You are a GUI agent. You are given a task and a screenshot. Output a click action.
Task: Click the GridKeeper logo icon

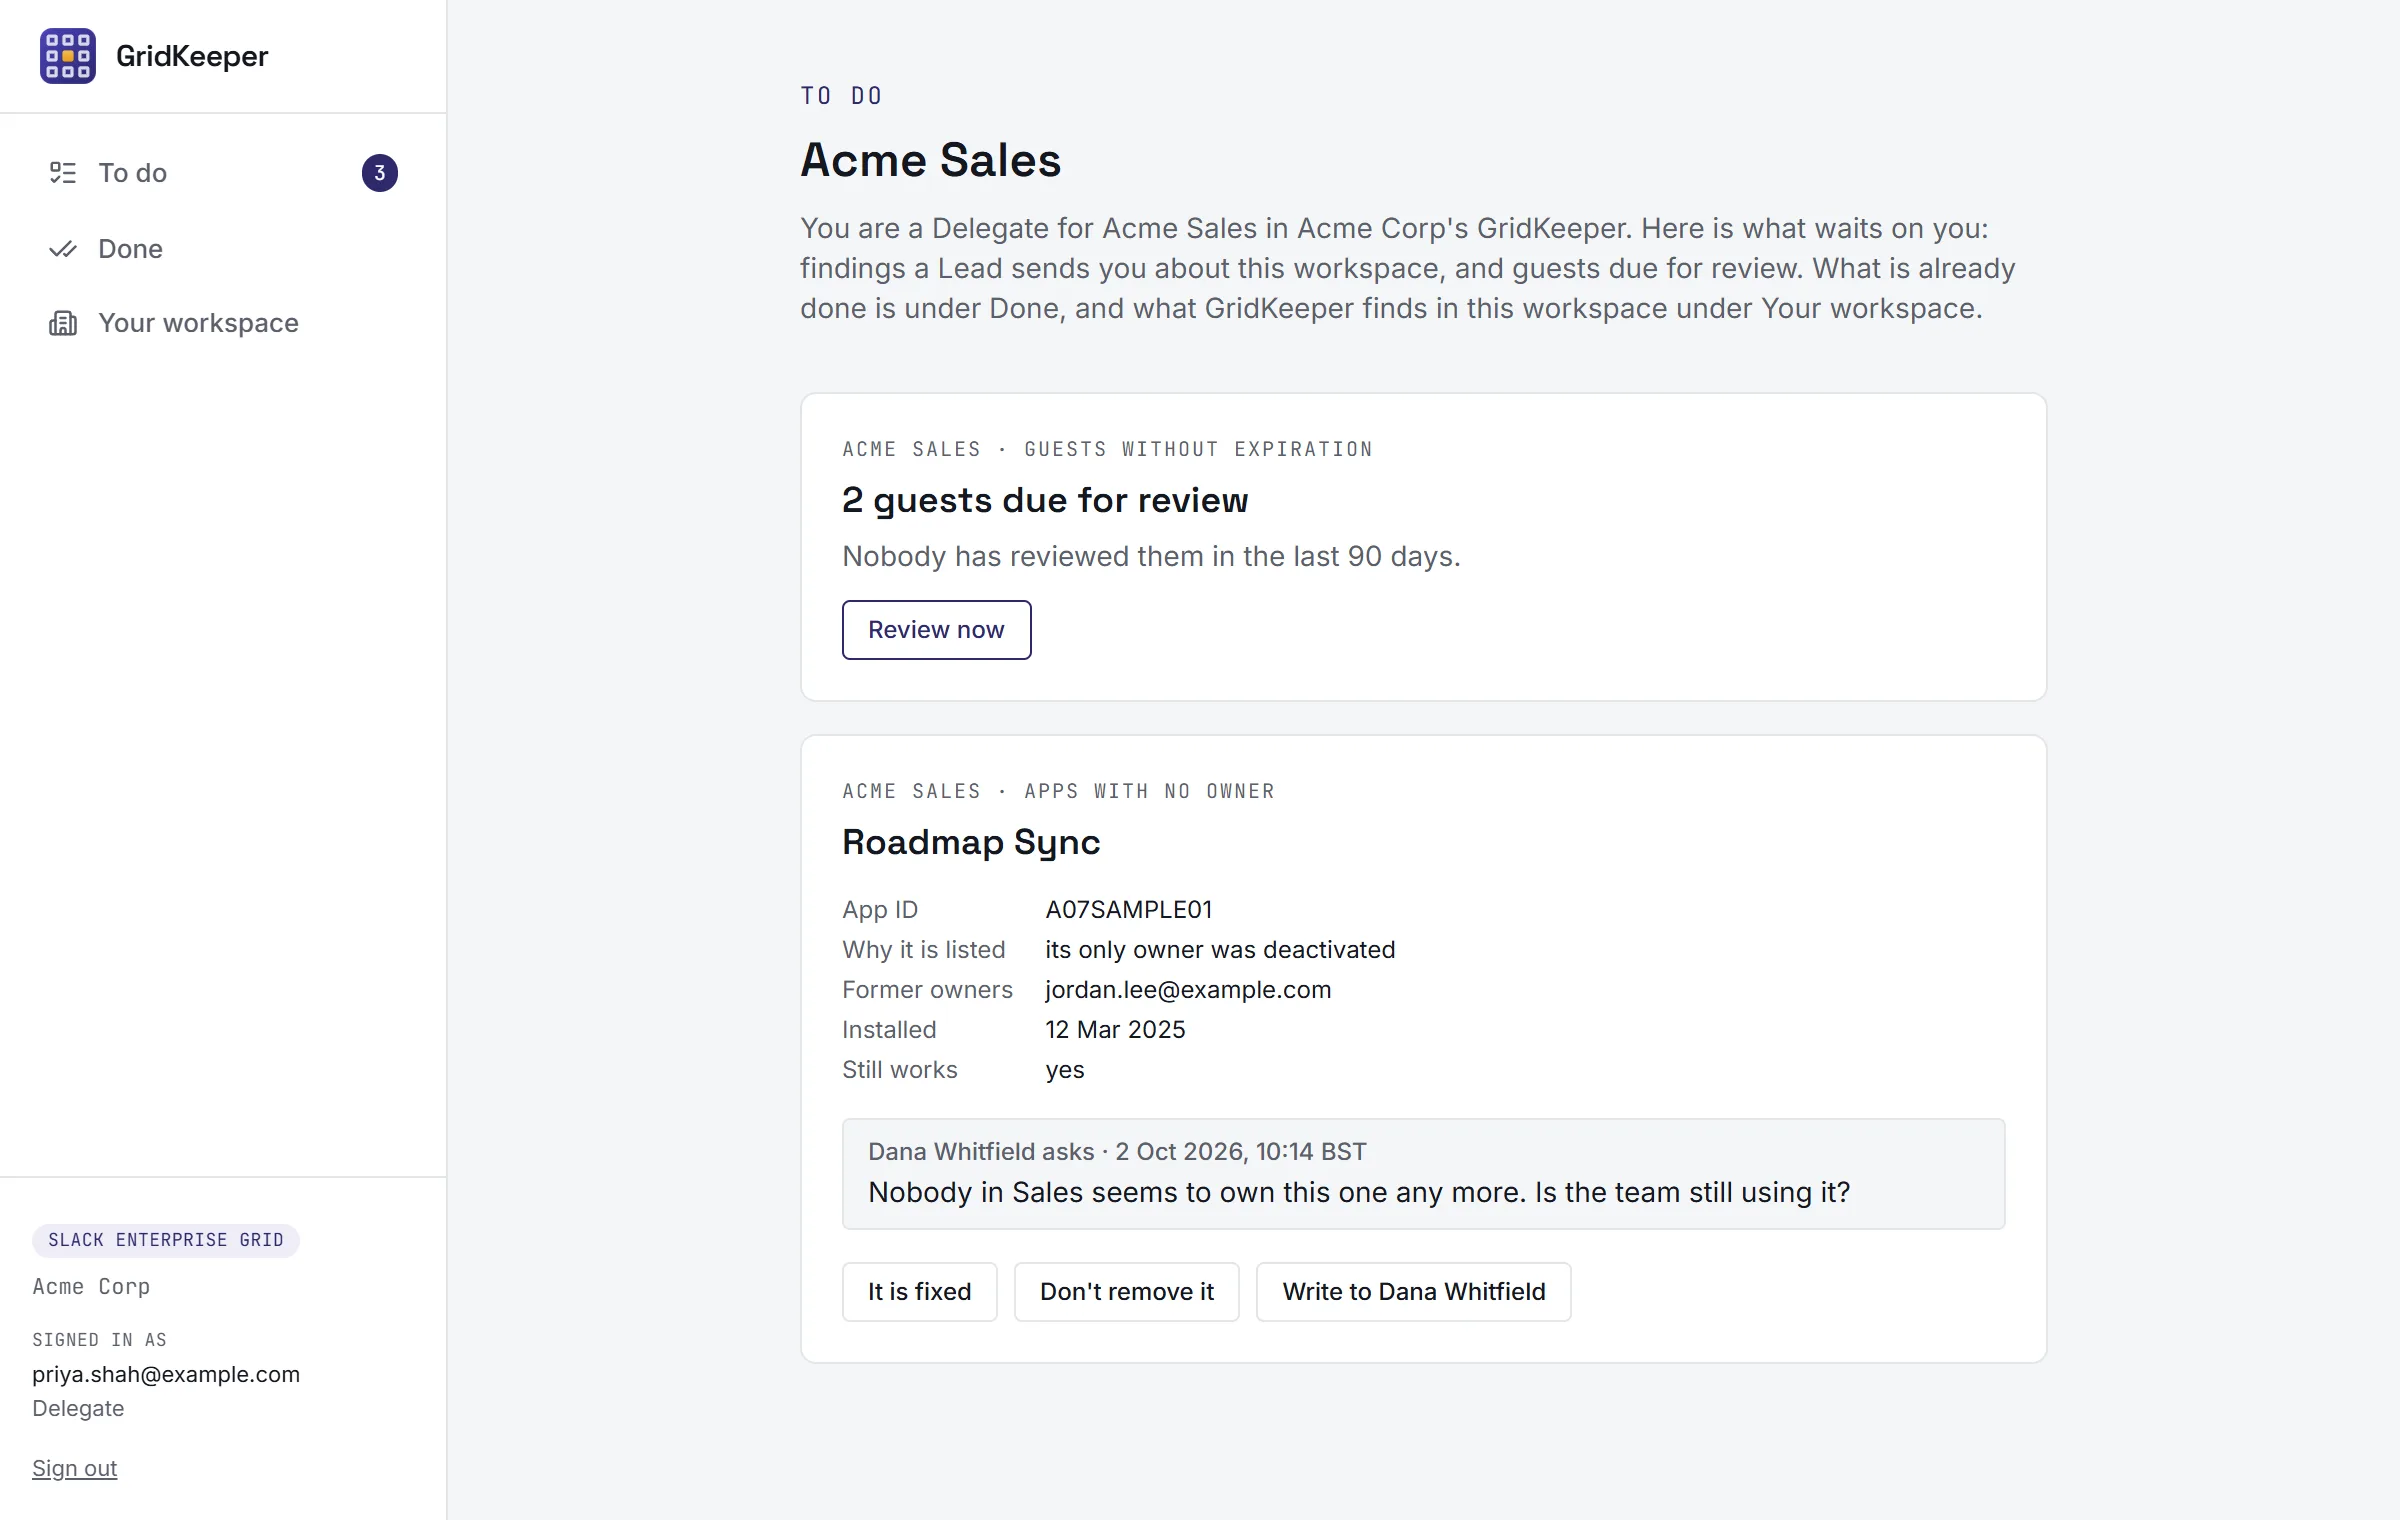click(68, 56)
